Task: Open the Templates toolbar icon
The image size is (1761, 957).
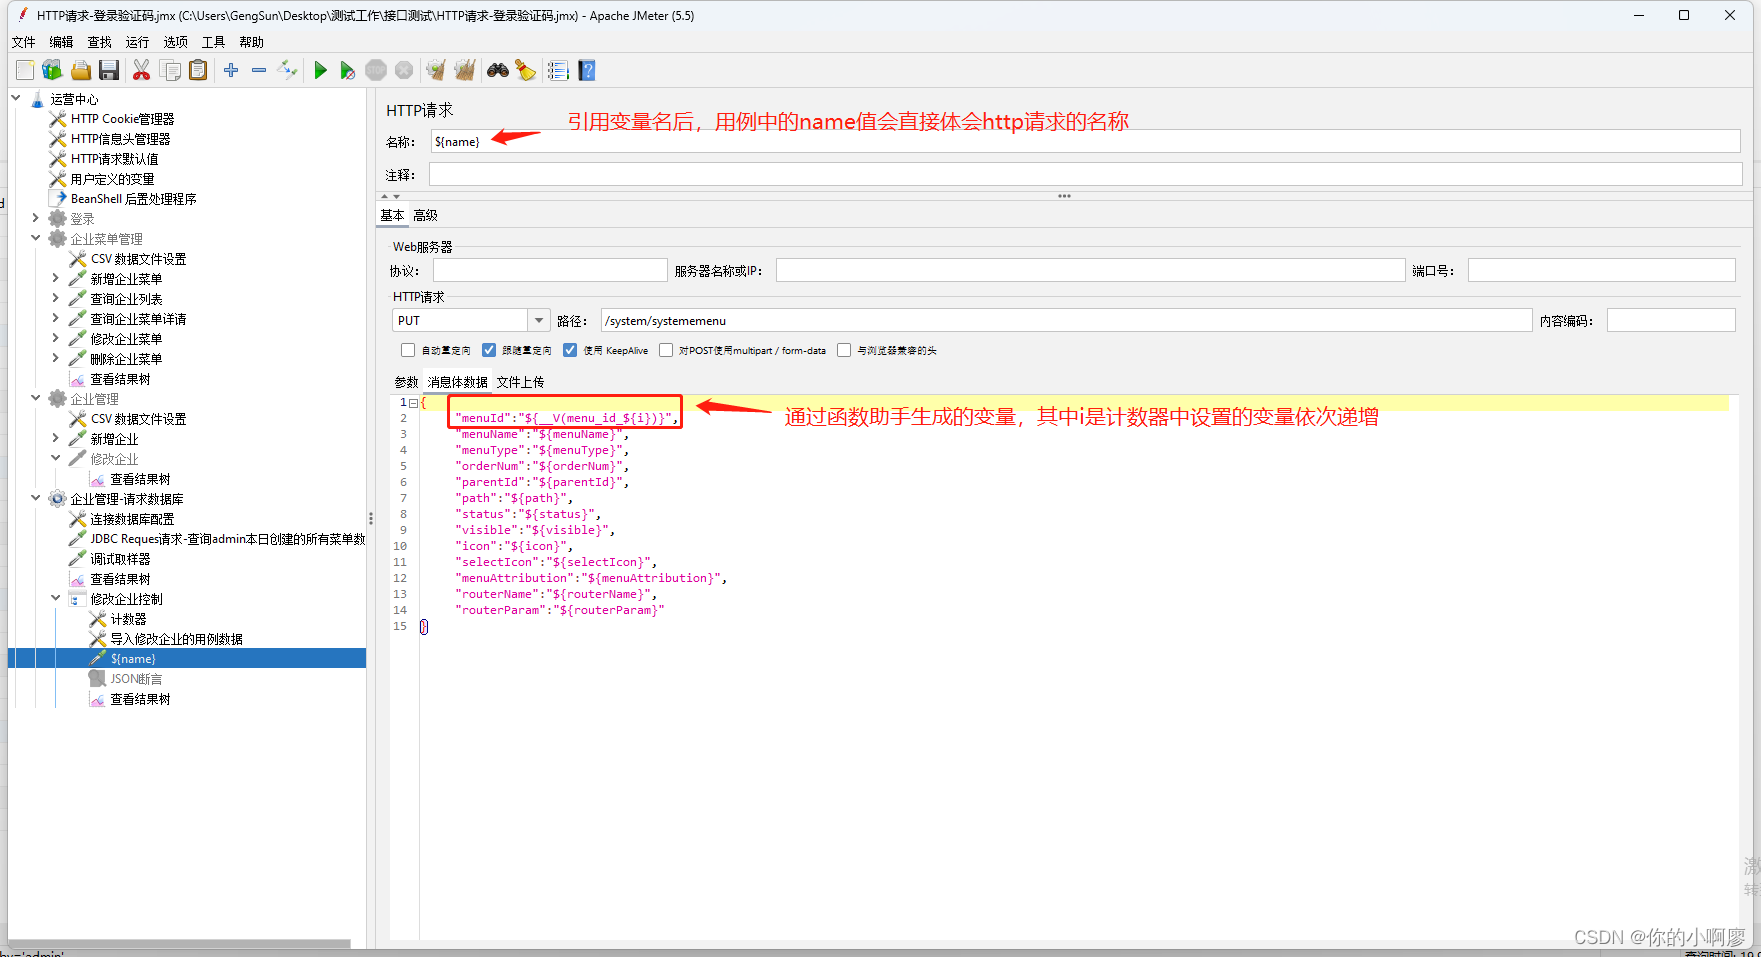Action: (52, 70)
